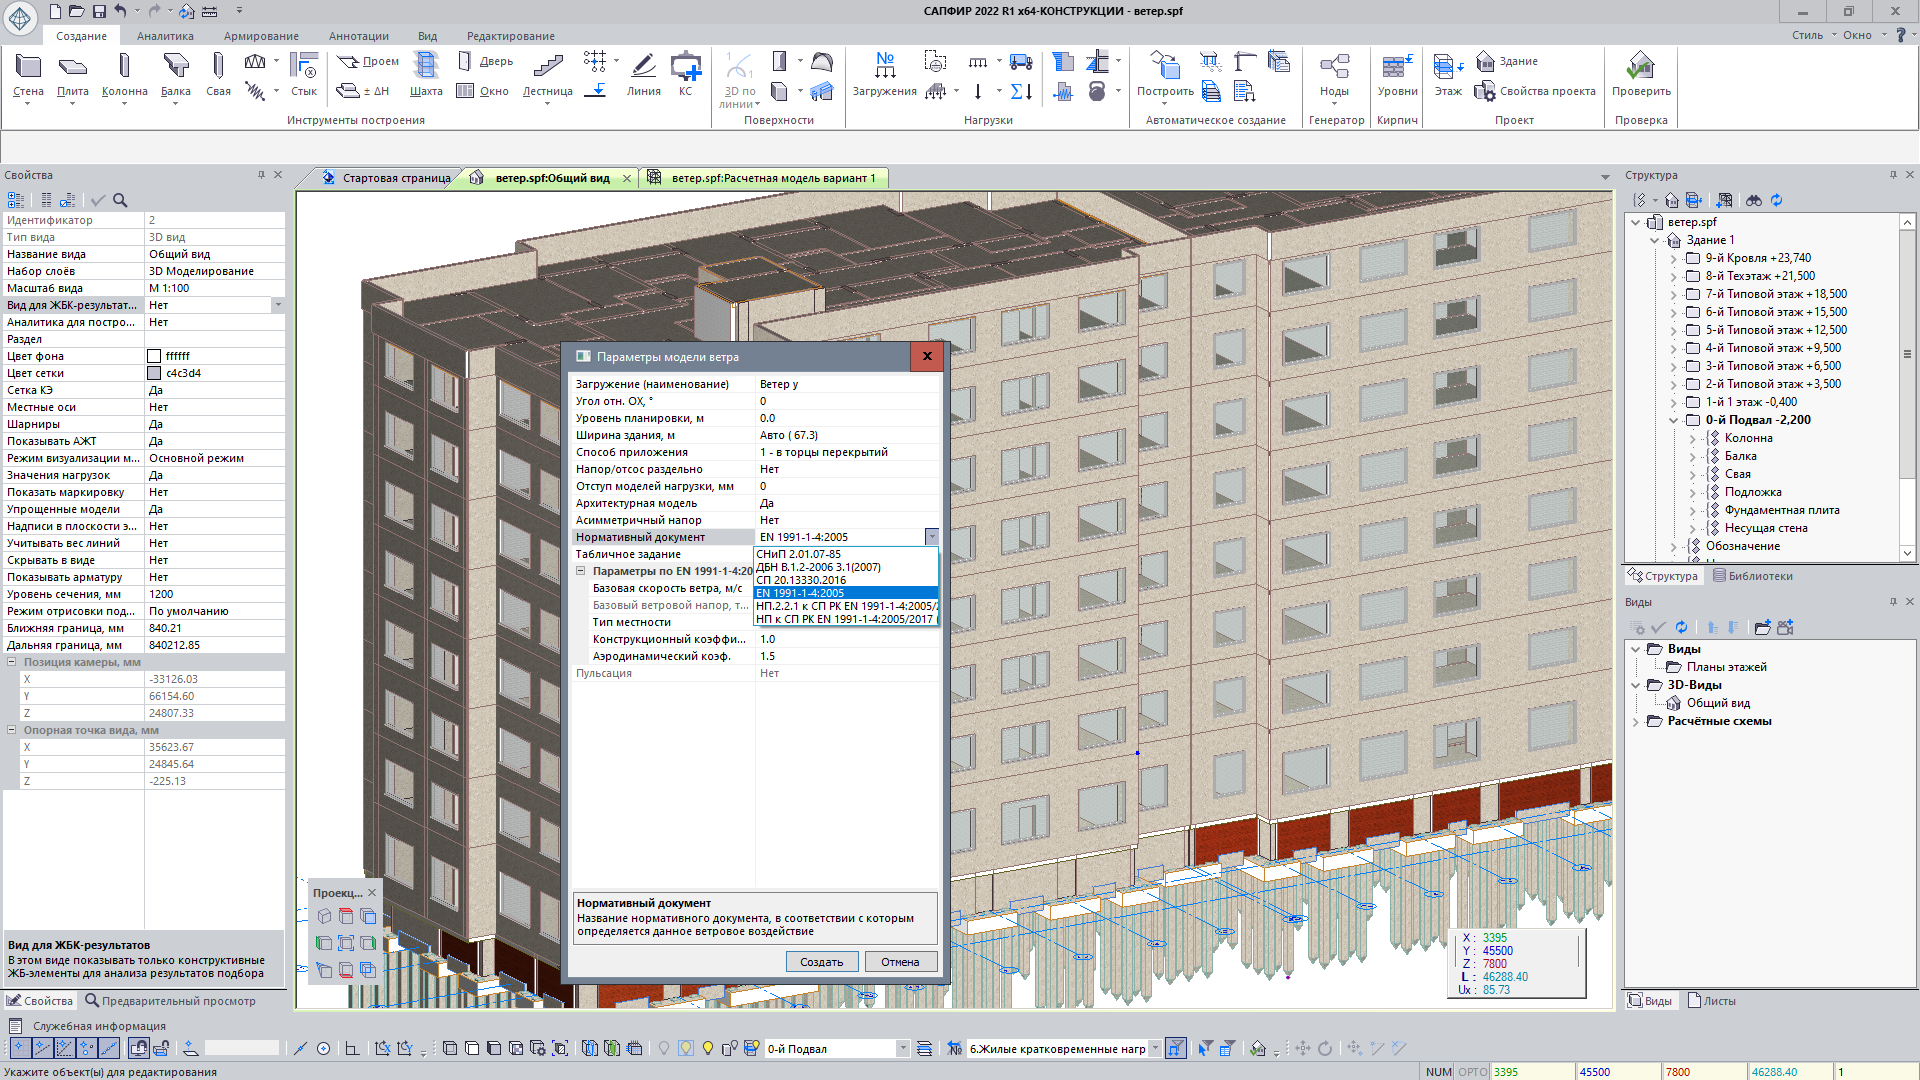Open the Нормативный документ dropdown arrow
The width and height of the screenshot is (1920, 1080).
(x=931, y=537)
